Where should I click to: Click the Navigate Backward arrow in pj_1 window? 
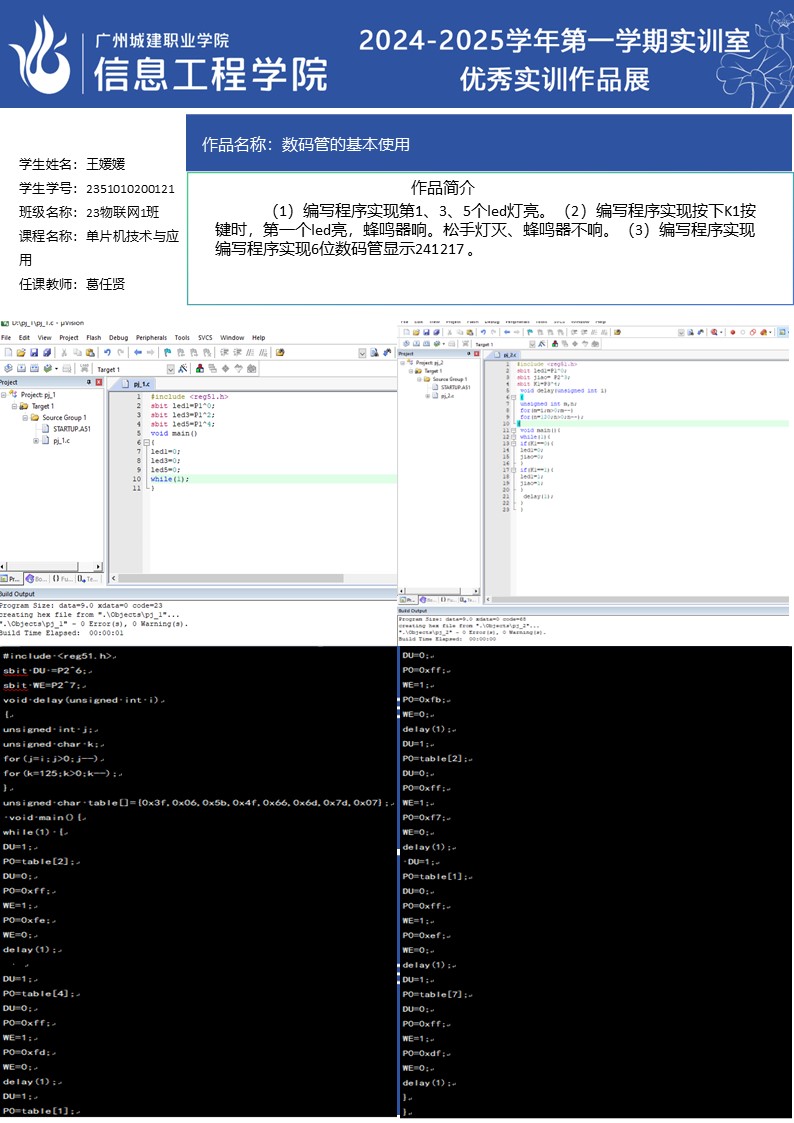tap(137, 352)
